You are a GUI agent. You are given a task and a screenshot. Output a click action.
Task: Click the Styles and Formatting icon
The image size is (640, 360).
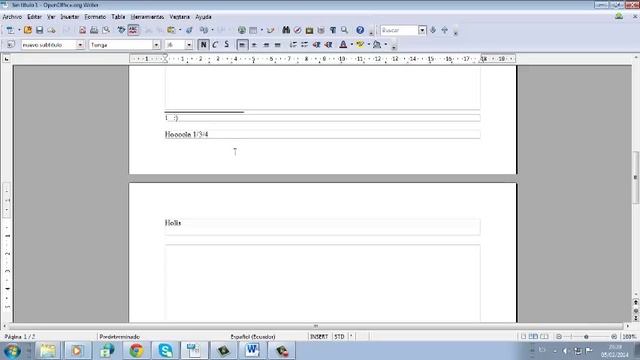click(x=11, y=44)
